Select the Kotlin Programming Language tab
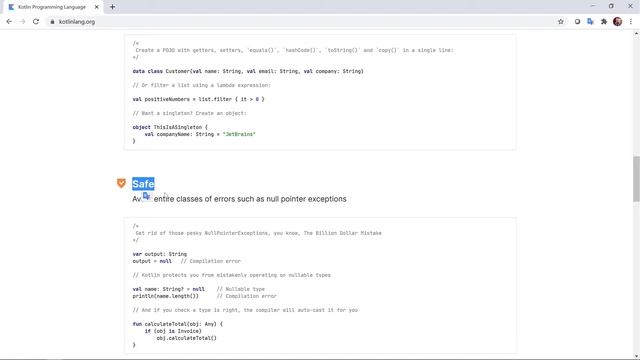The image size is (640, 360). click(53, 7)
